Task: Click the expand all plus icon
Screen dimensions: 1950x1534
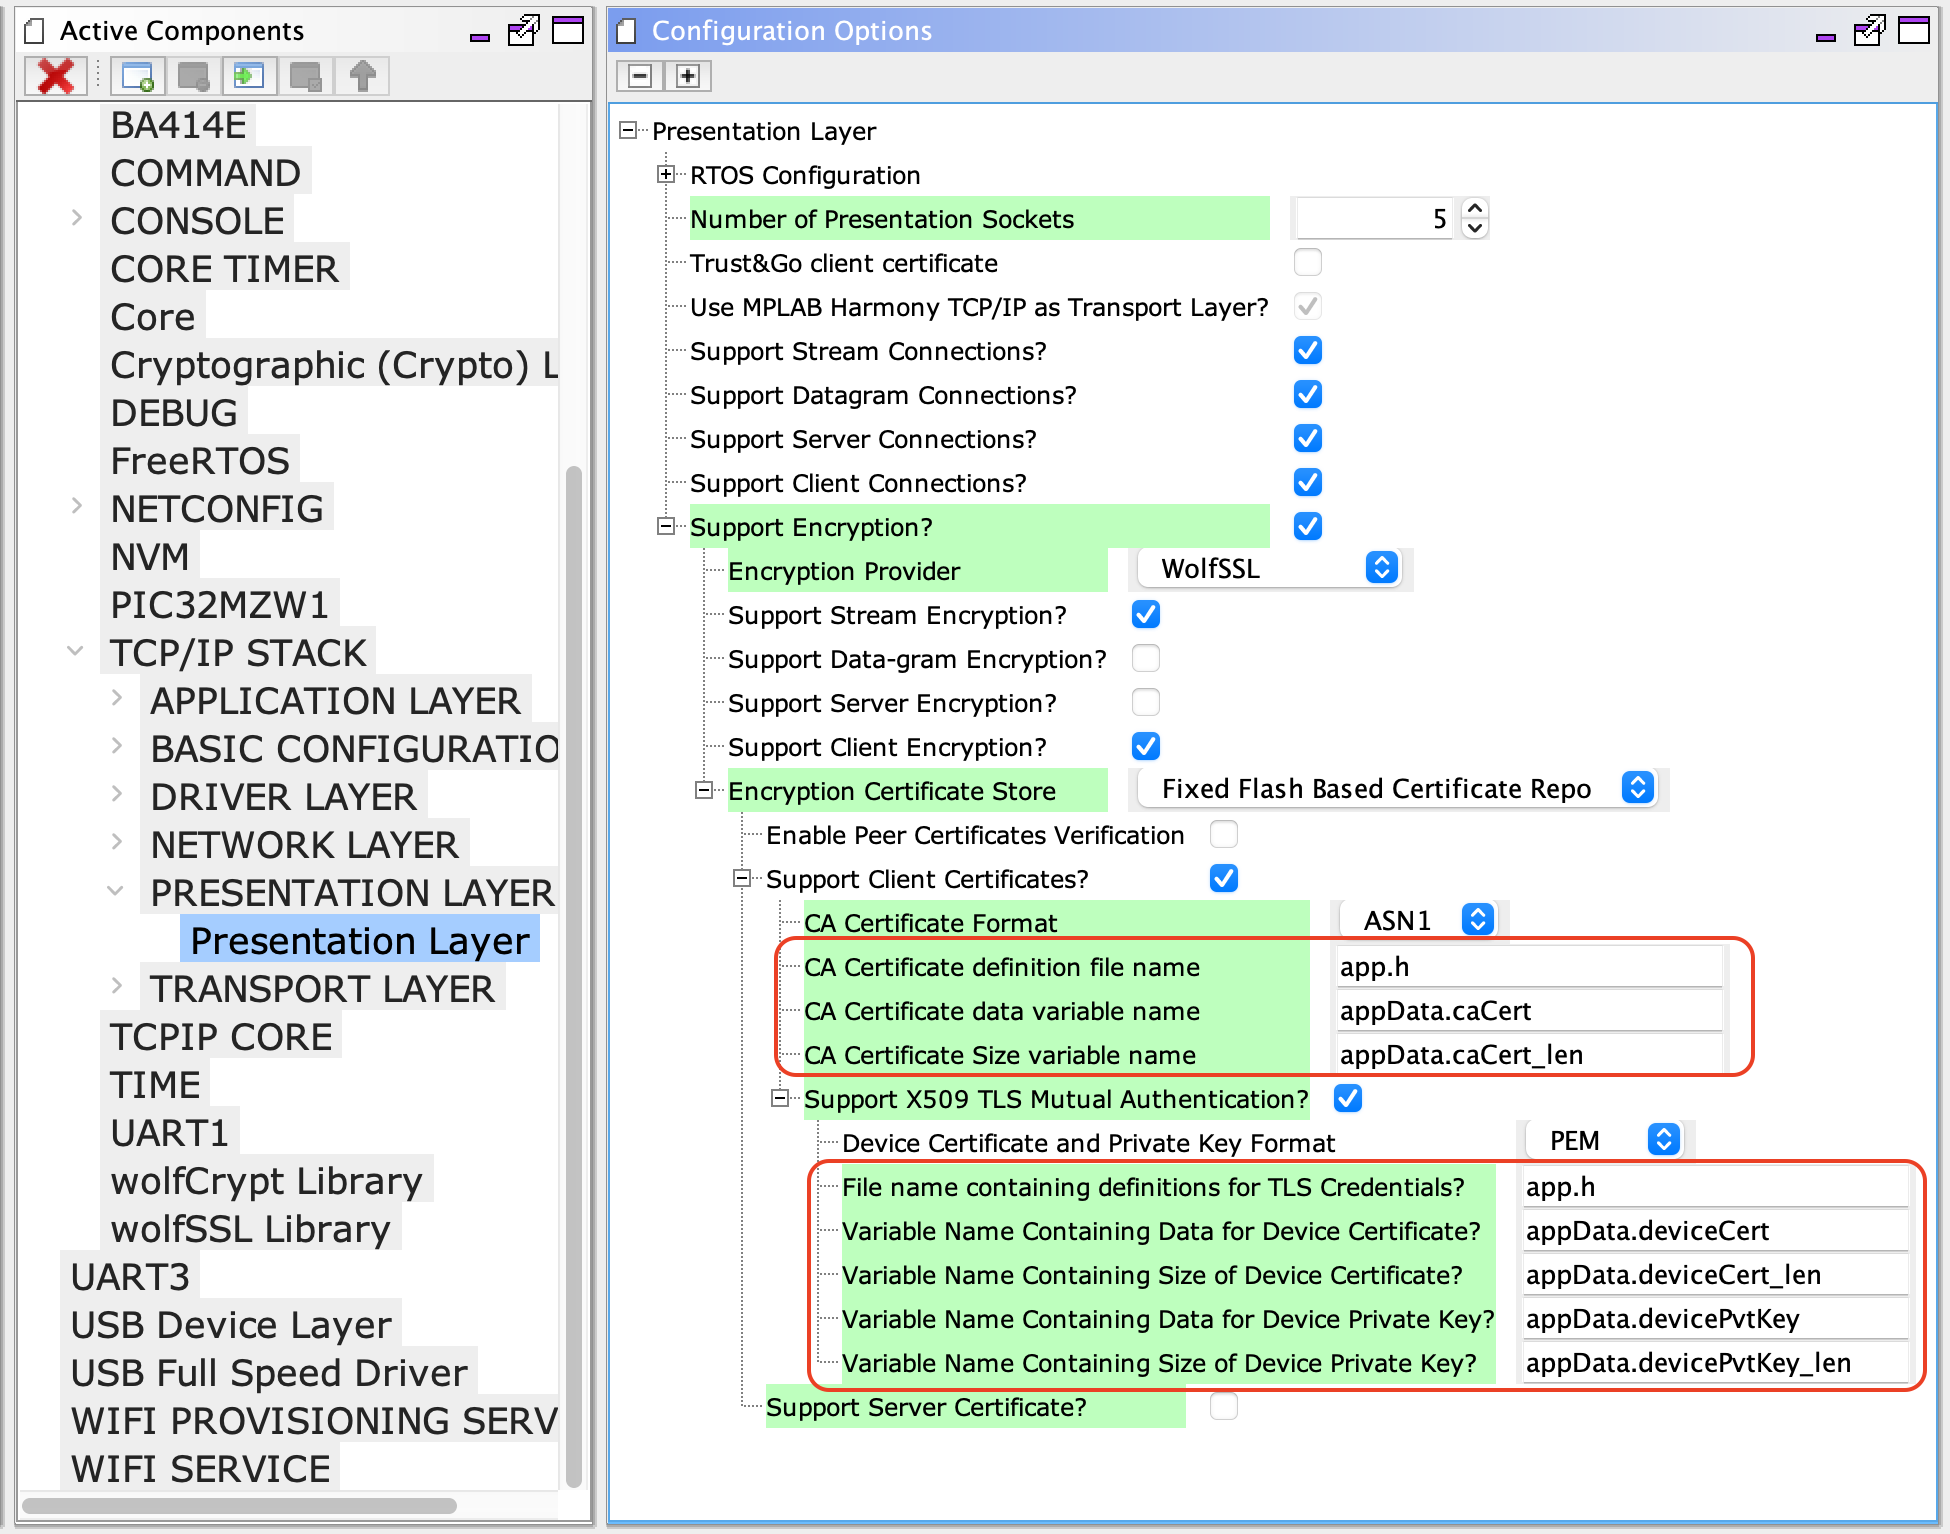Action: tap(688, 76)
